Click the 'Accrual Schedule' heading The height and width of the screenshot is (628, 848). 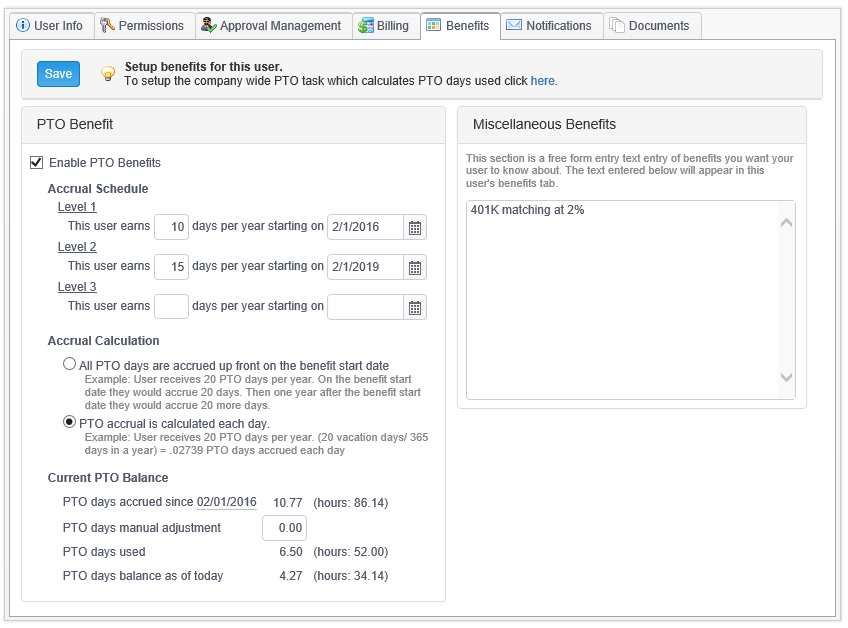pos(98,189)
